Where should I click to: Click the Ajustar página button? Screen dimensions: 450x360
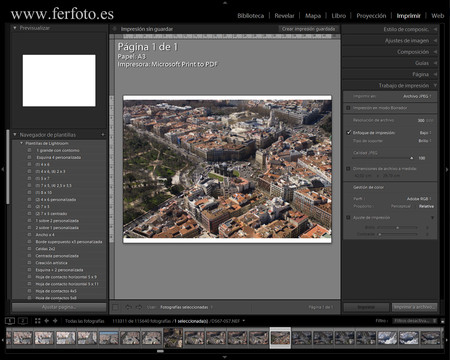(59, 307)
